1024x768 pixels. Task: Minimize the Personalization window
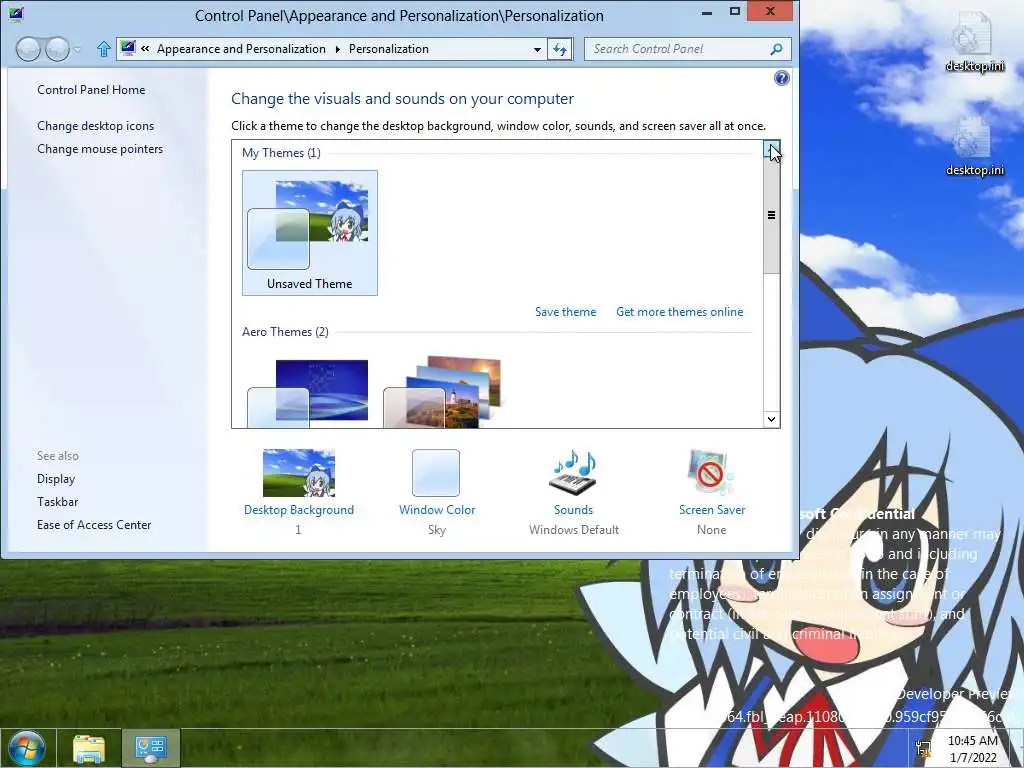[x=707, y=12]
